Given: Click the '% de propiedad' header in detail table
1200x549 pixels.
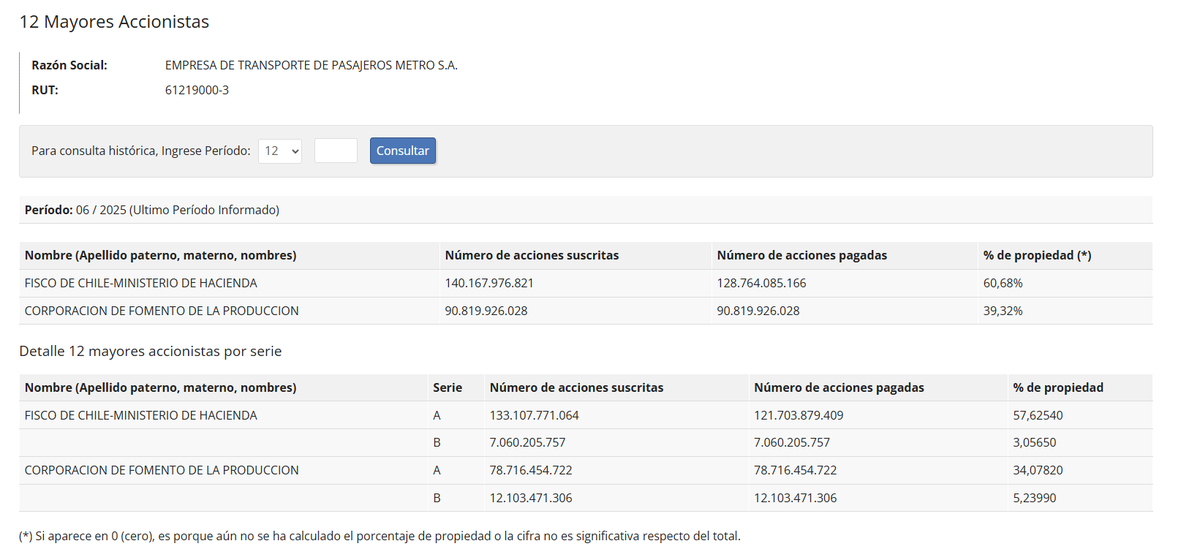Looking at the screenshot, I should click(1058, 387).
